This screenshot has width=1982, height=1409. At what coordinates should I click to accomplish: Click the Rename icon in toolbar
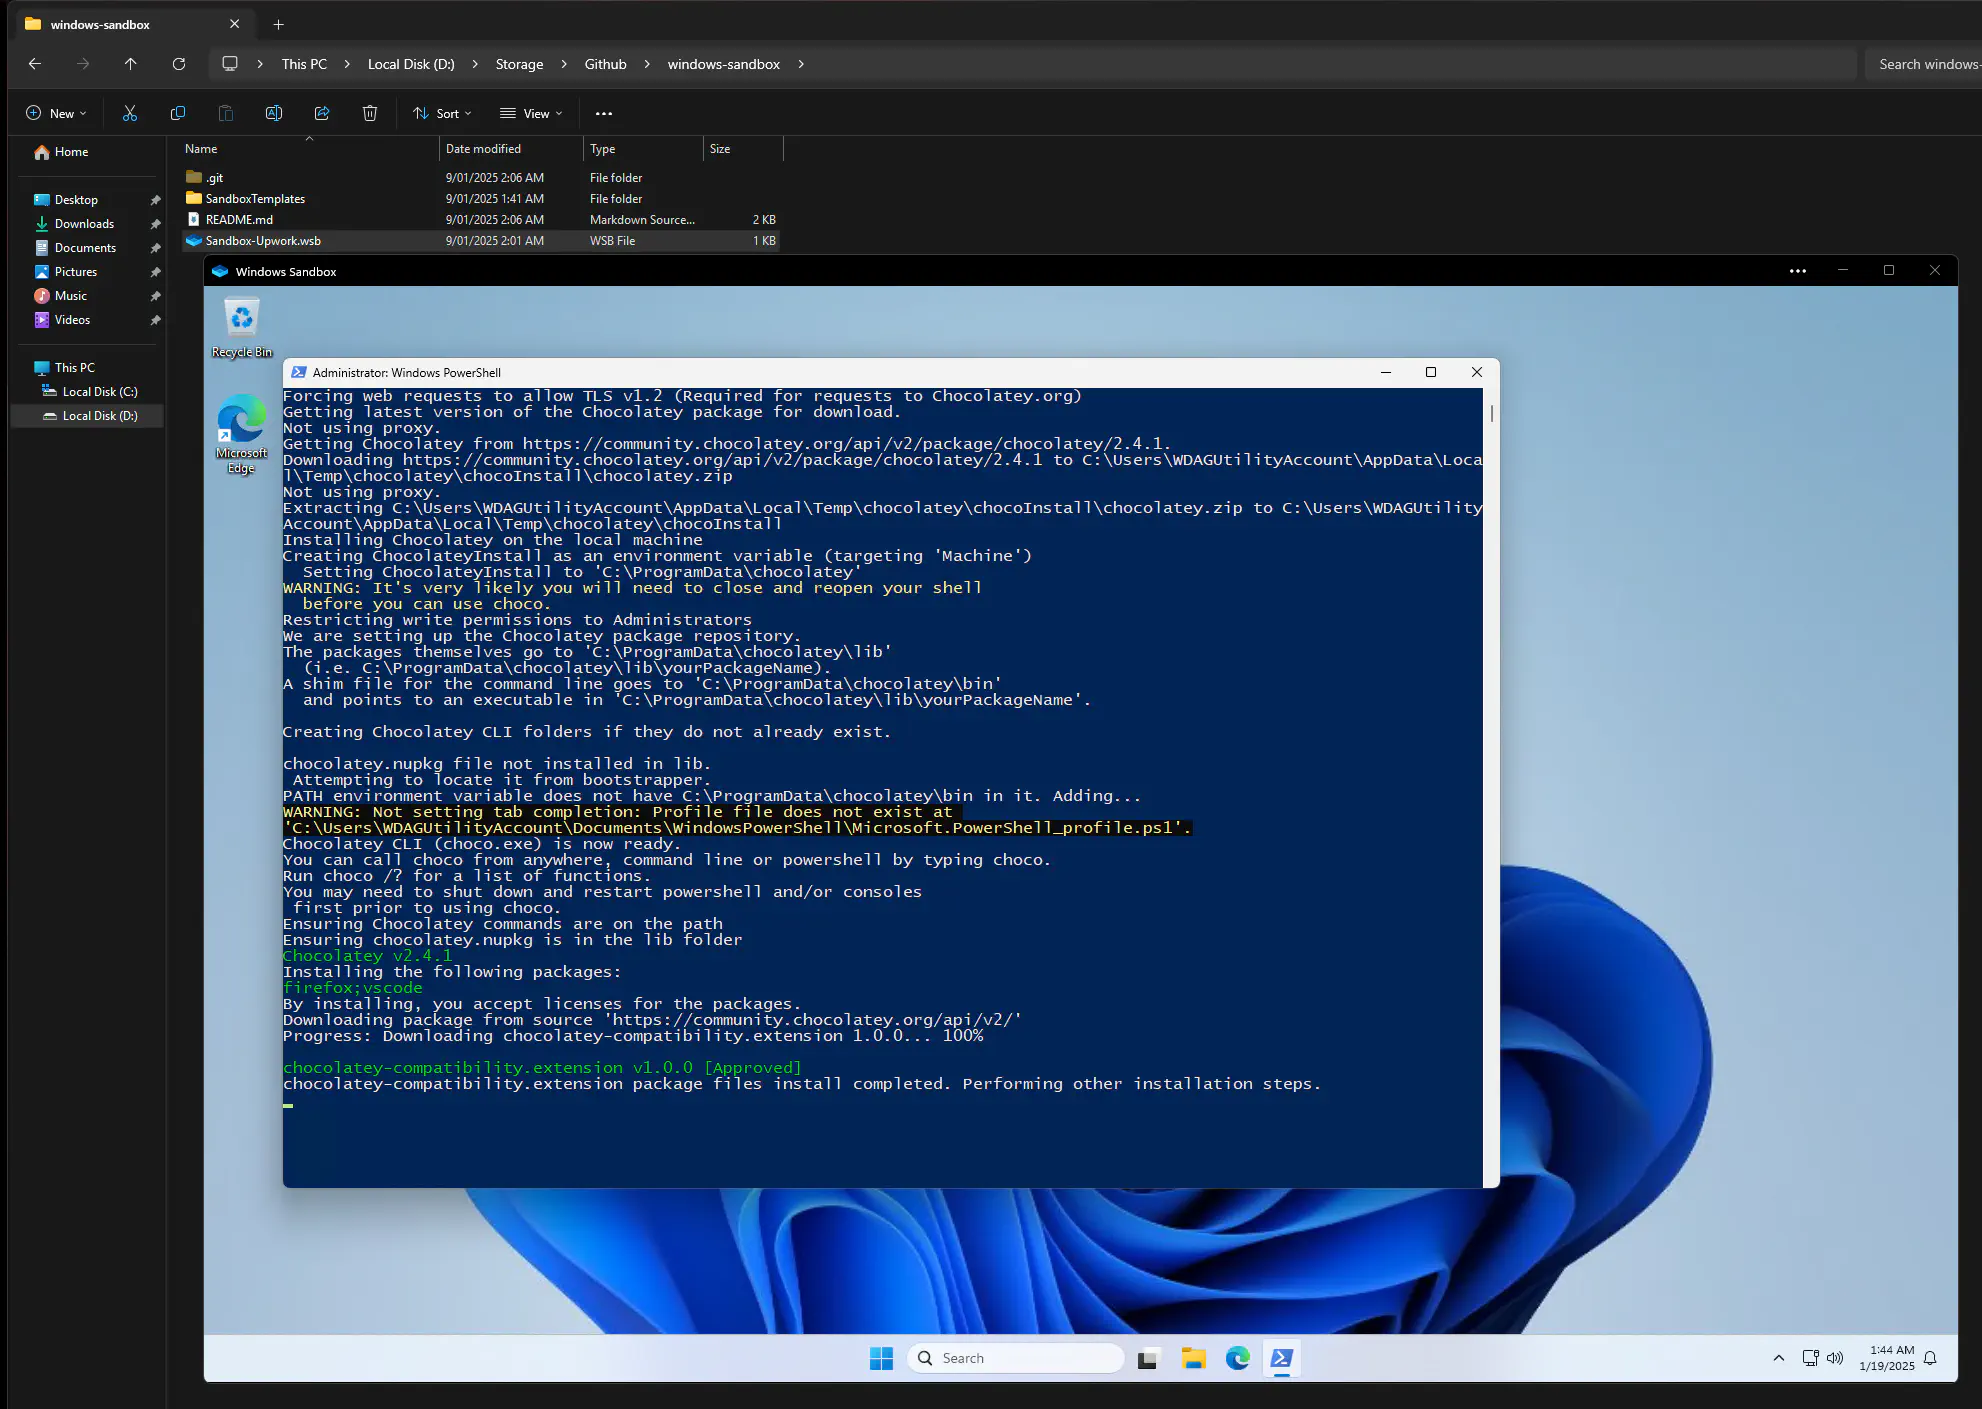(273, 113)
